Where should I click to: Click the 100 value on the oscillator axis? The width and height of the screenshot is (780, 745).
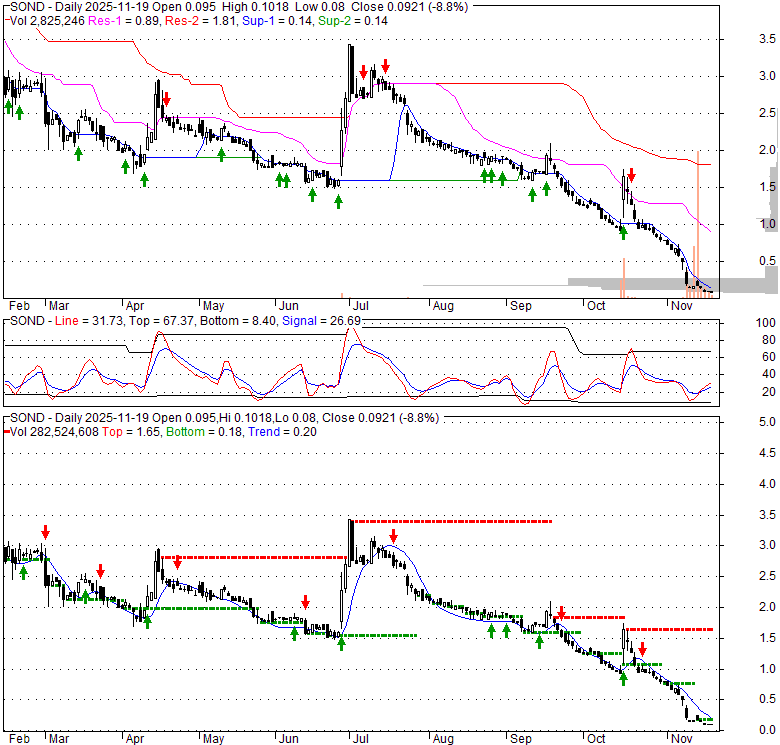(766, 323)
